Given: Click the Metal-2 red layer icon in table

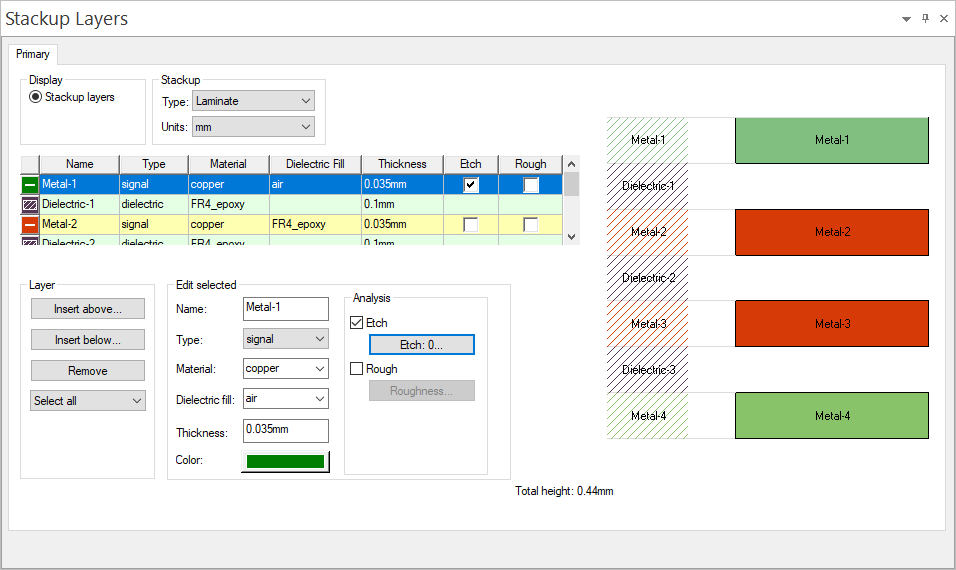Looking at the screenshot, I should tap(30, 224).
